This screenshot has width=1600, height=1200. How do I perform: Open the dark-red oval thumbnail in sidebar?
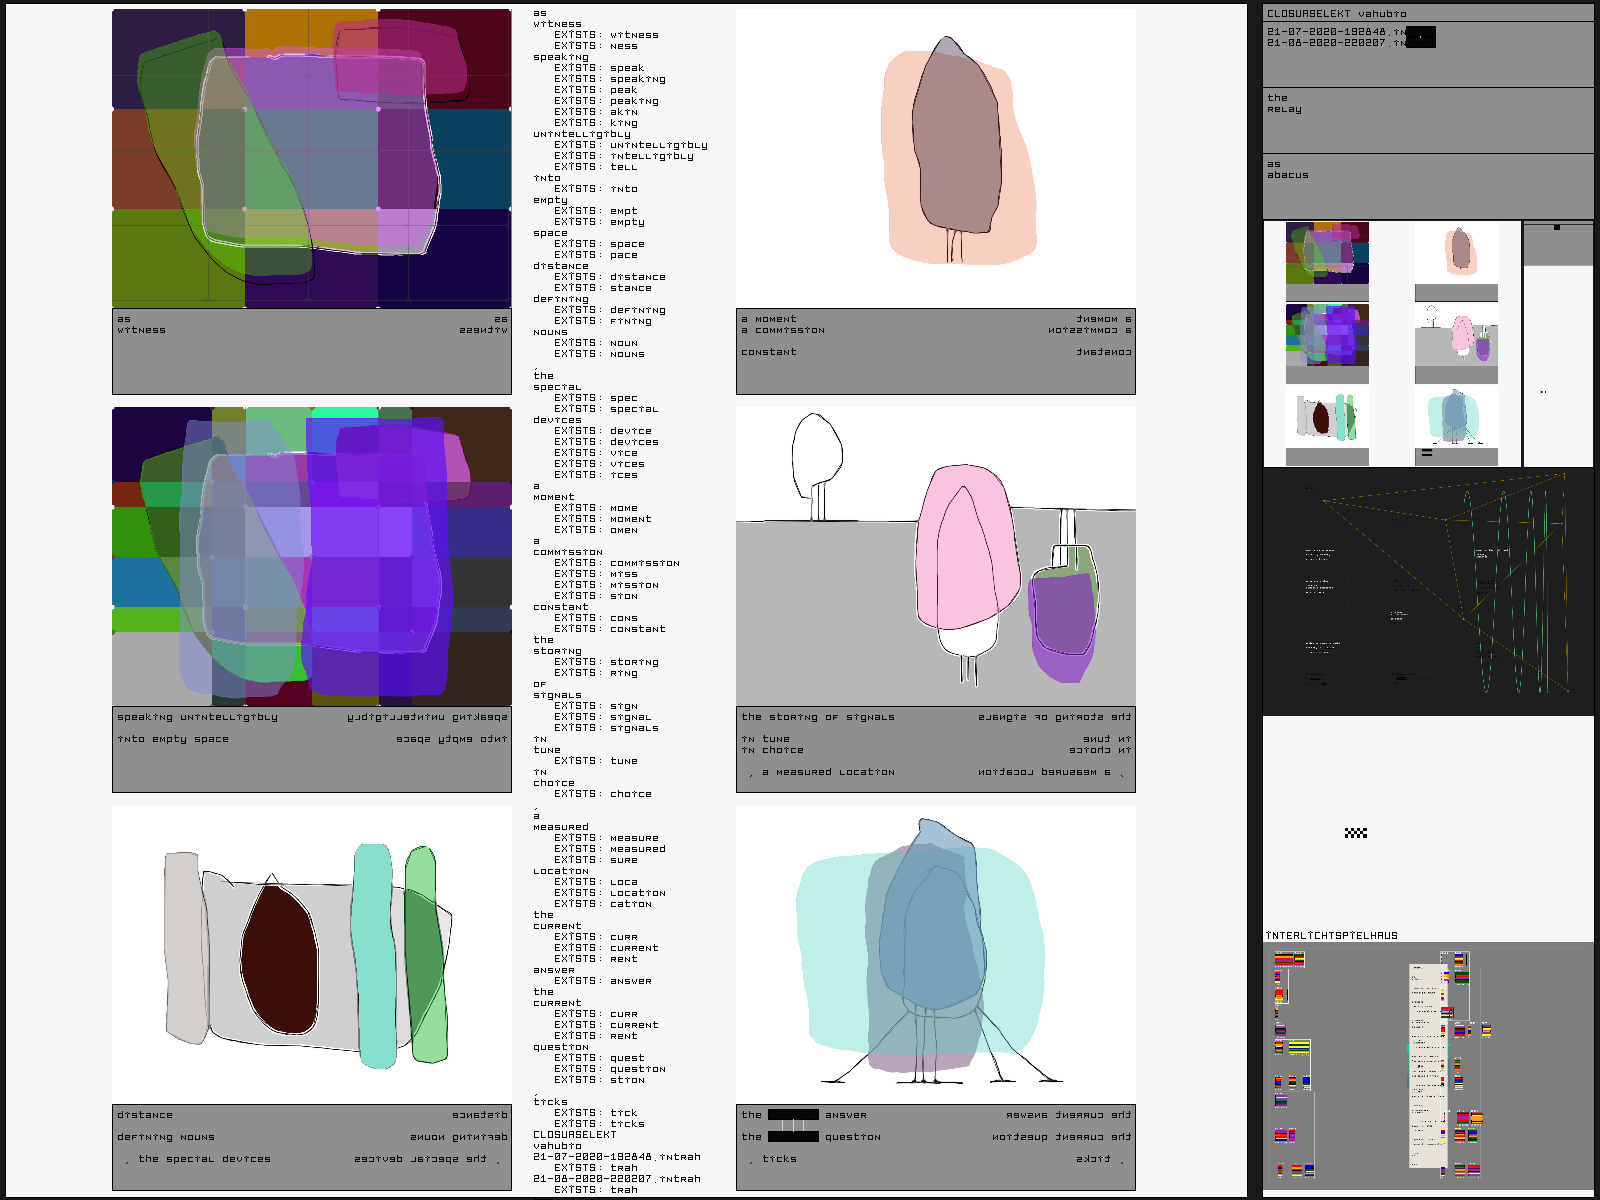tap(1327, 417)
